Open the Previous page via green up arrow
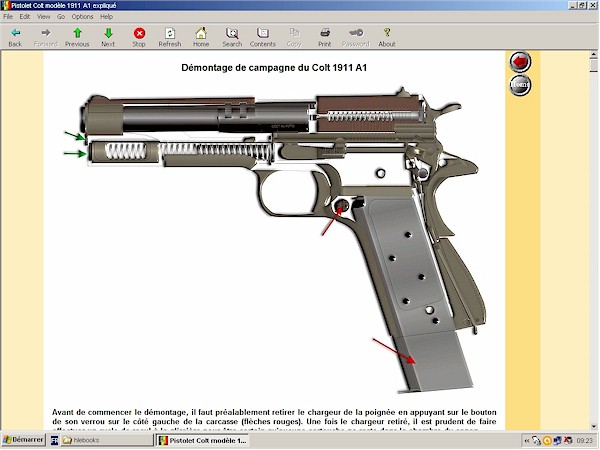Screen dimensions: 600x450 point(77,37)
